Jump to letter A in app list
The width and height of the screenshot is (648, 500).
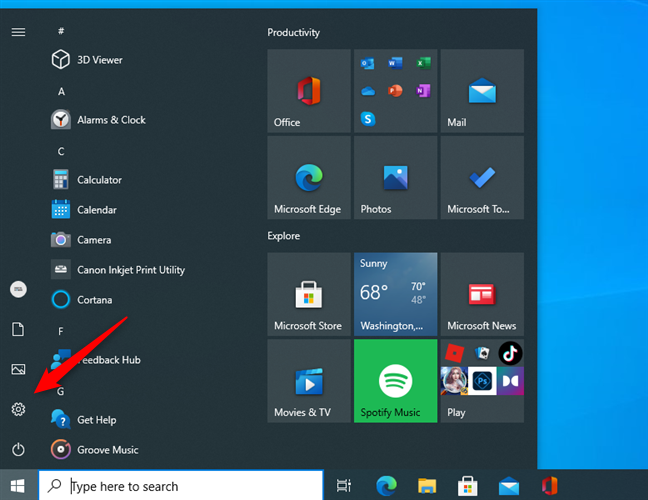point(61,91)
